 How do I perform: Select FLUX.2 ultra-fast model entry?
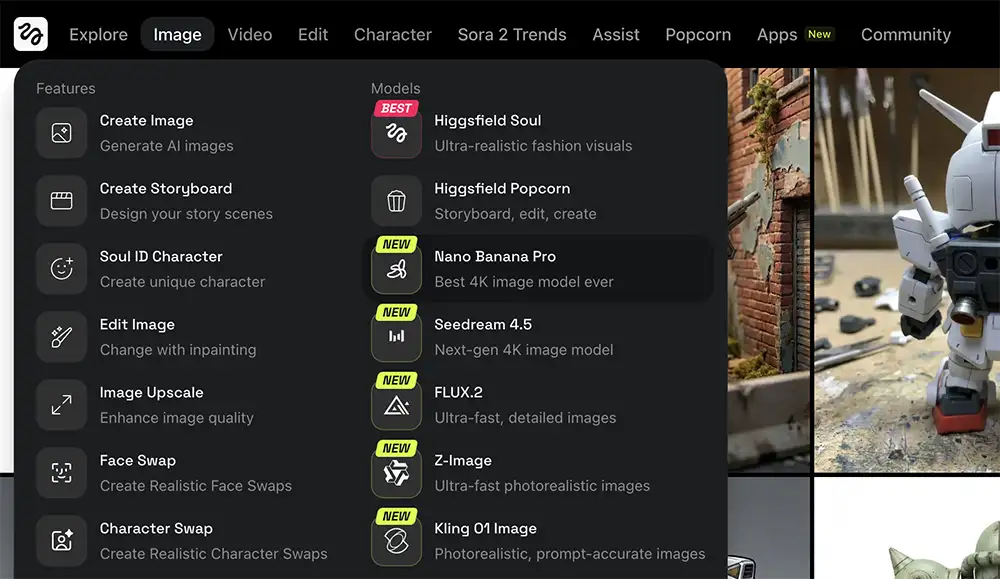click(525, 405)
